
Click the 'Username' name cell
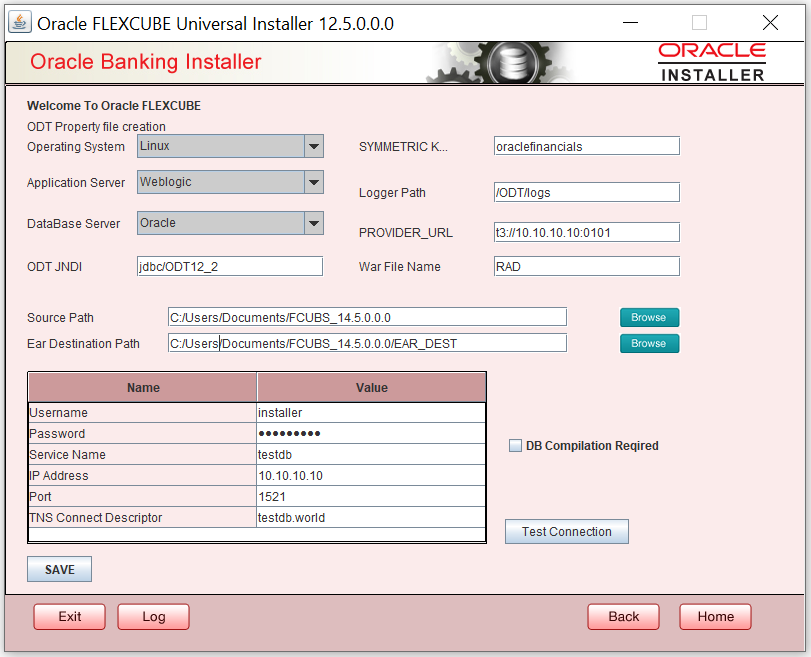coord(142,413)
